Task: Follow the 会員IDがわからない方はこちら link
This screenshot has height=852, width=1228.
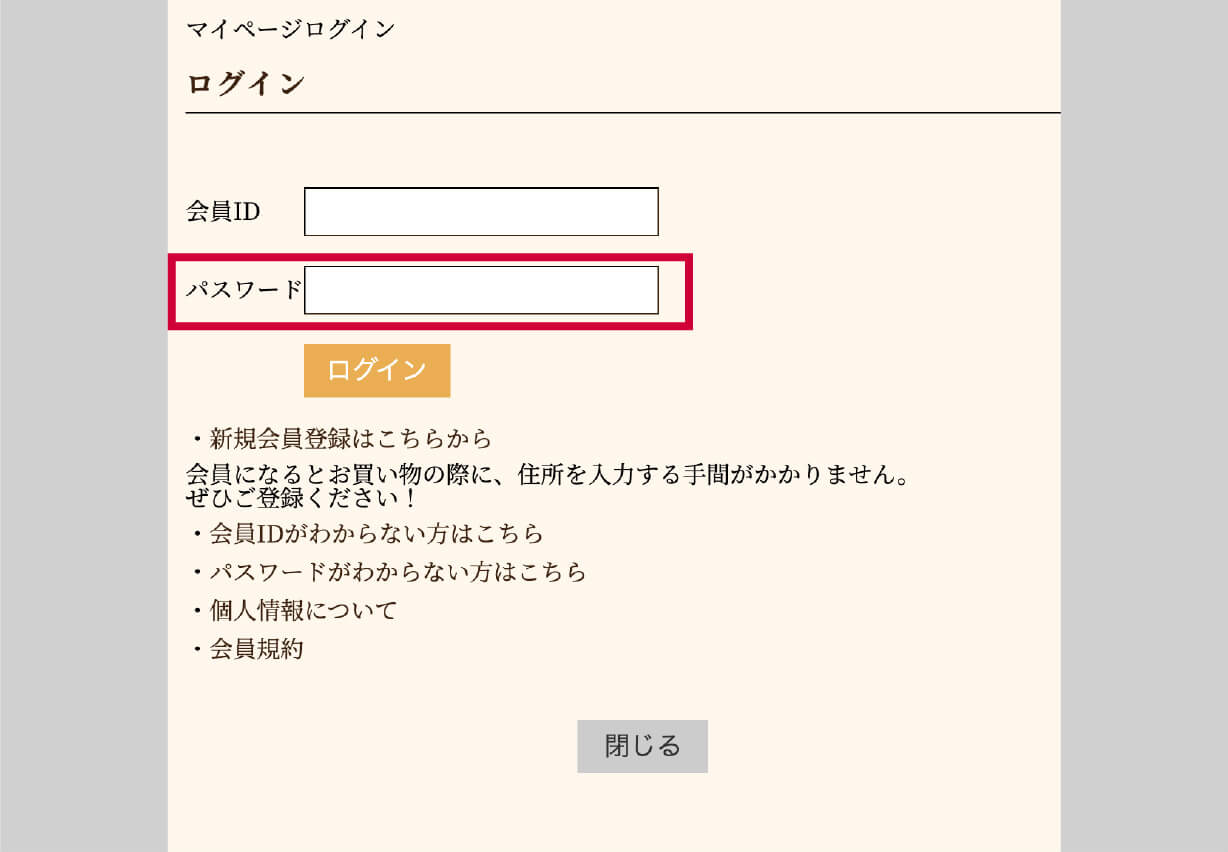Action: (376, 532)
